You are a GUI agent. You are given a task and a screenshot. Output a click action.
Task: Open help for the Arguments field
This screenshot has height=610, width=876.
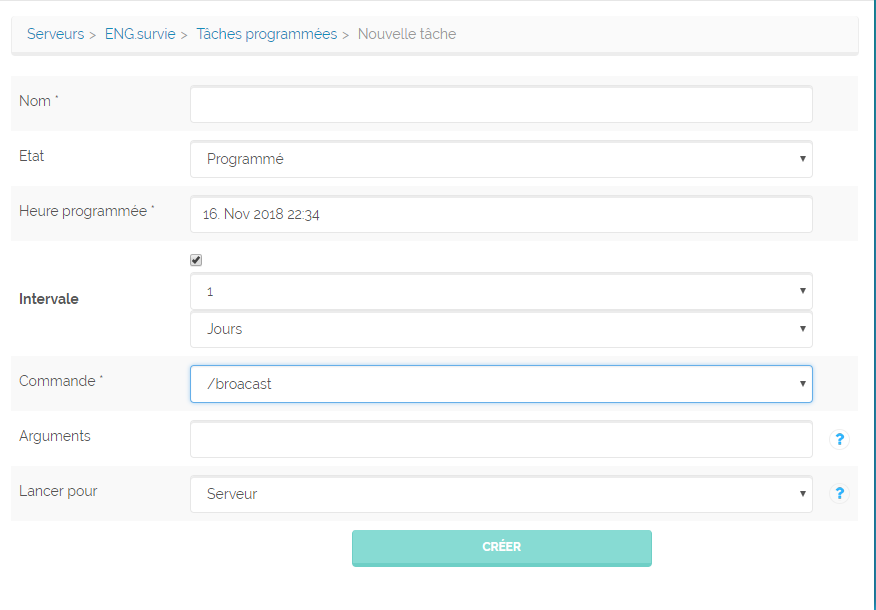839,439
